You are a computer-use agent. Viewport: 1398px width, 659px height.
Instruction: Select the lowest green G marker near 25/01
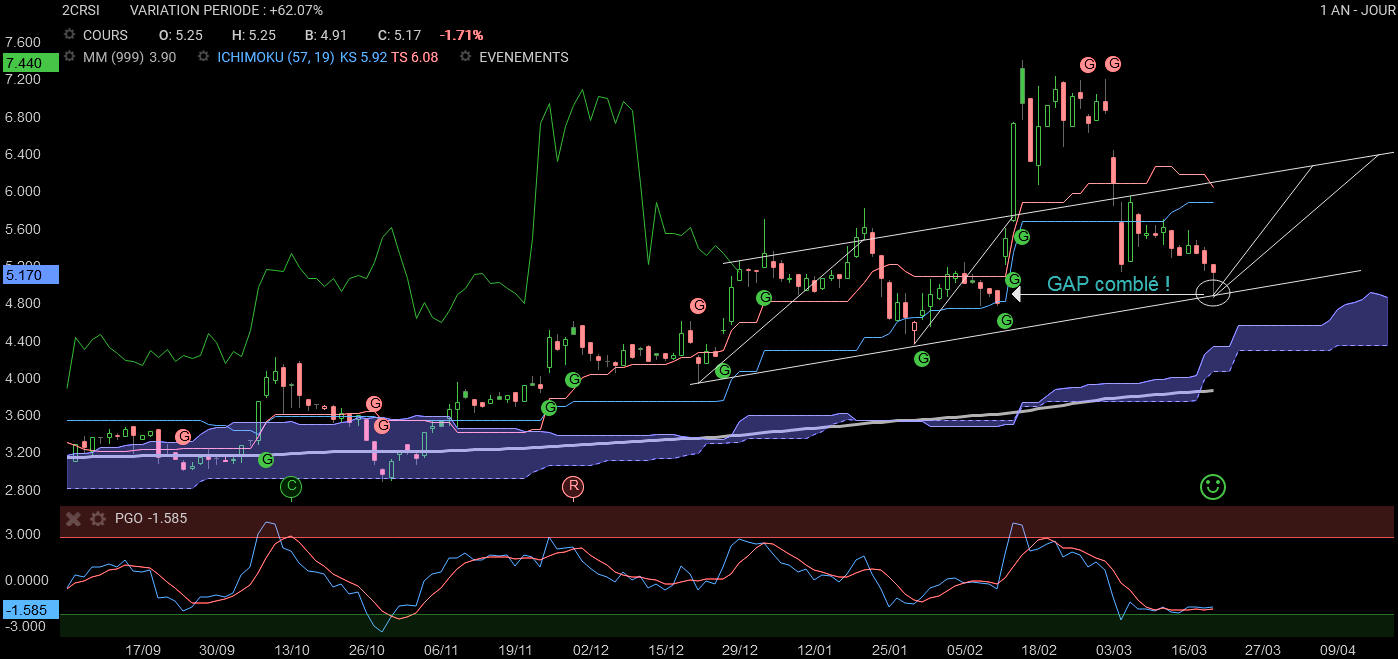point(923,358)
